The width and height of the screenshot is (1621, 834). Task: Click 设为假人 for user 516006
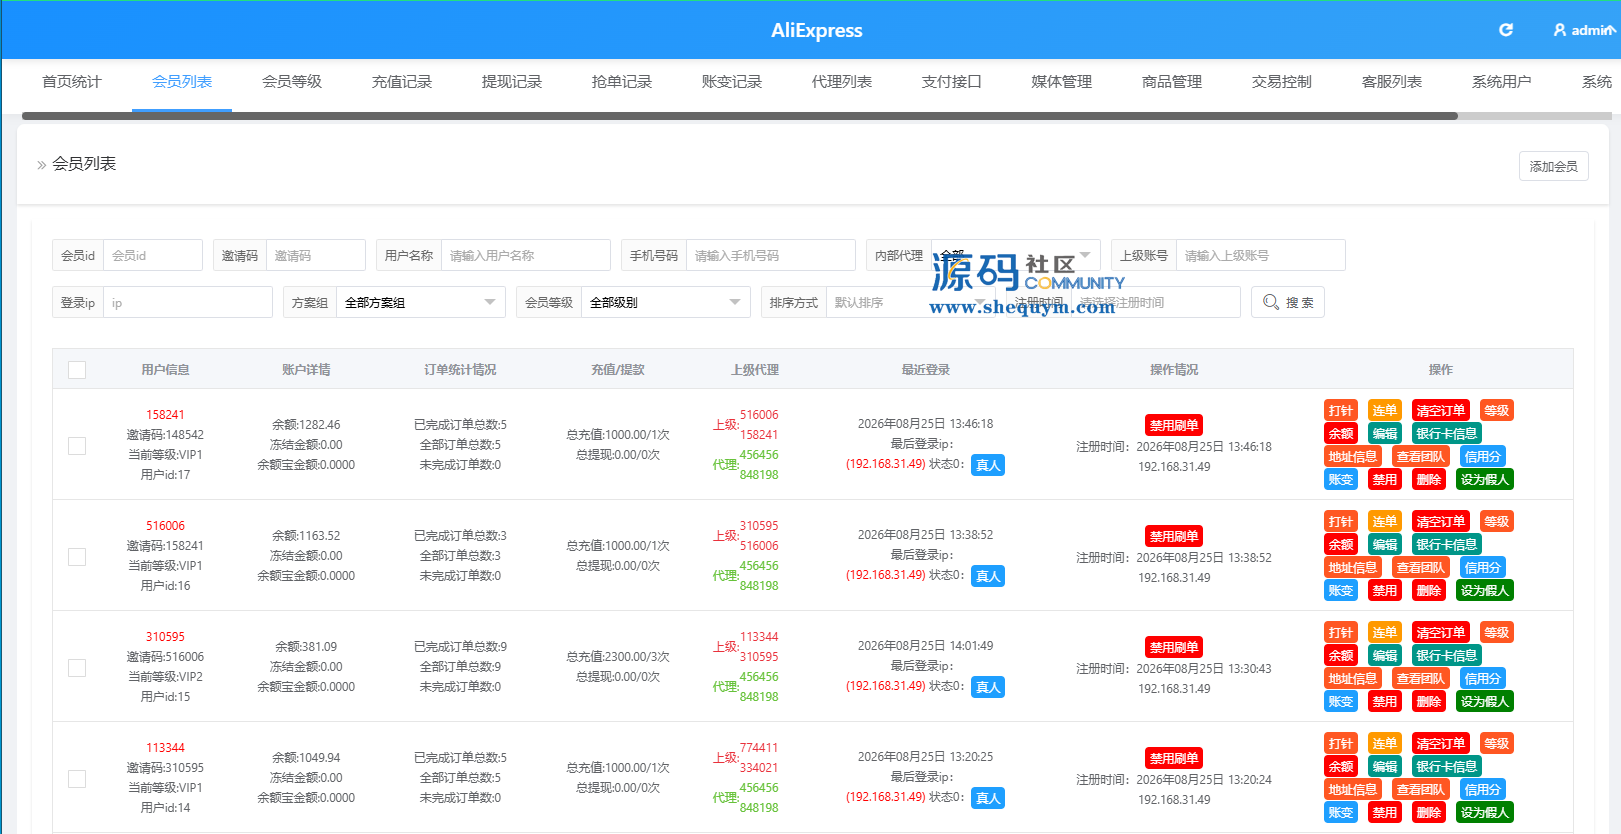[1485, 591]
